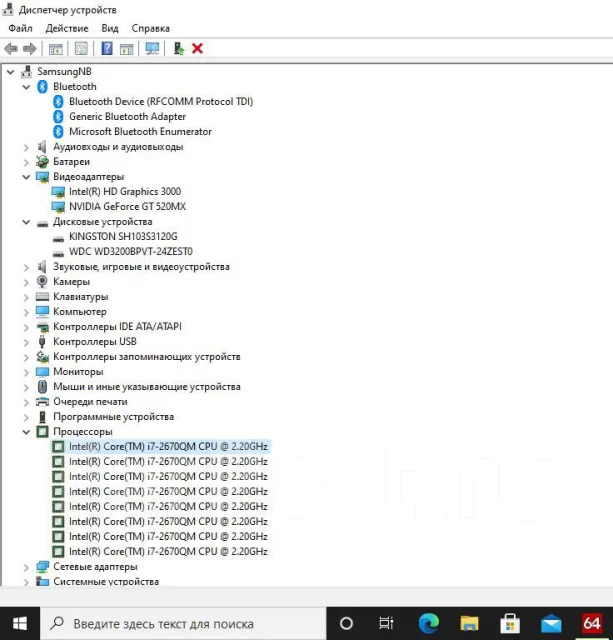Open File Explorer from taskbar
The height and width of the screenshot is (640, 613).
click(469, 624)
